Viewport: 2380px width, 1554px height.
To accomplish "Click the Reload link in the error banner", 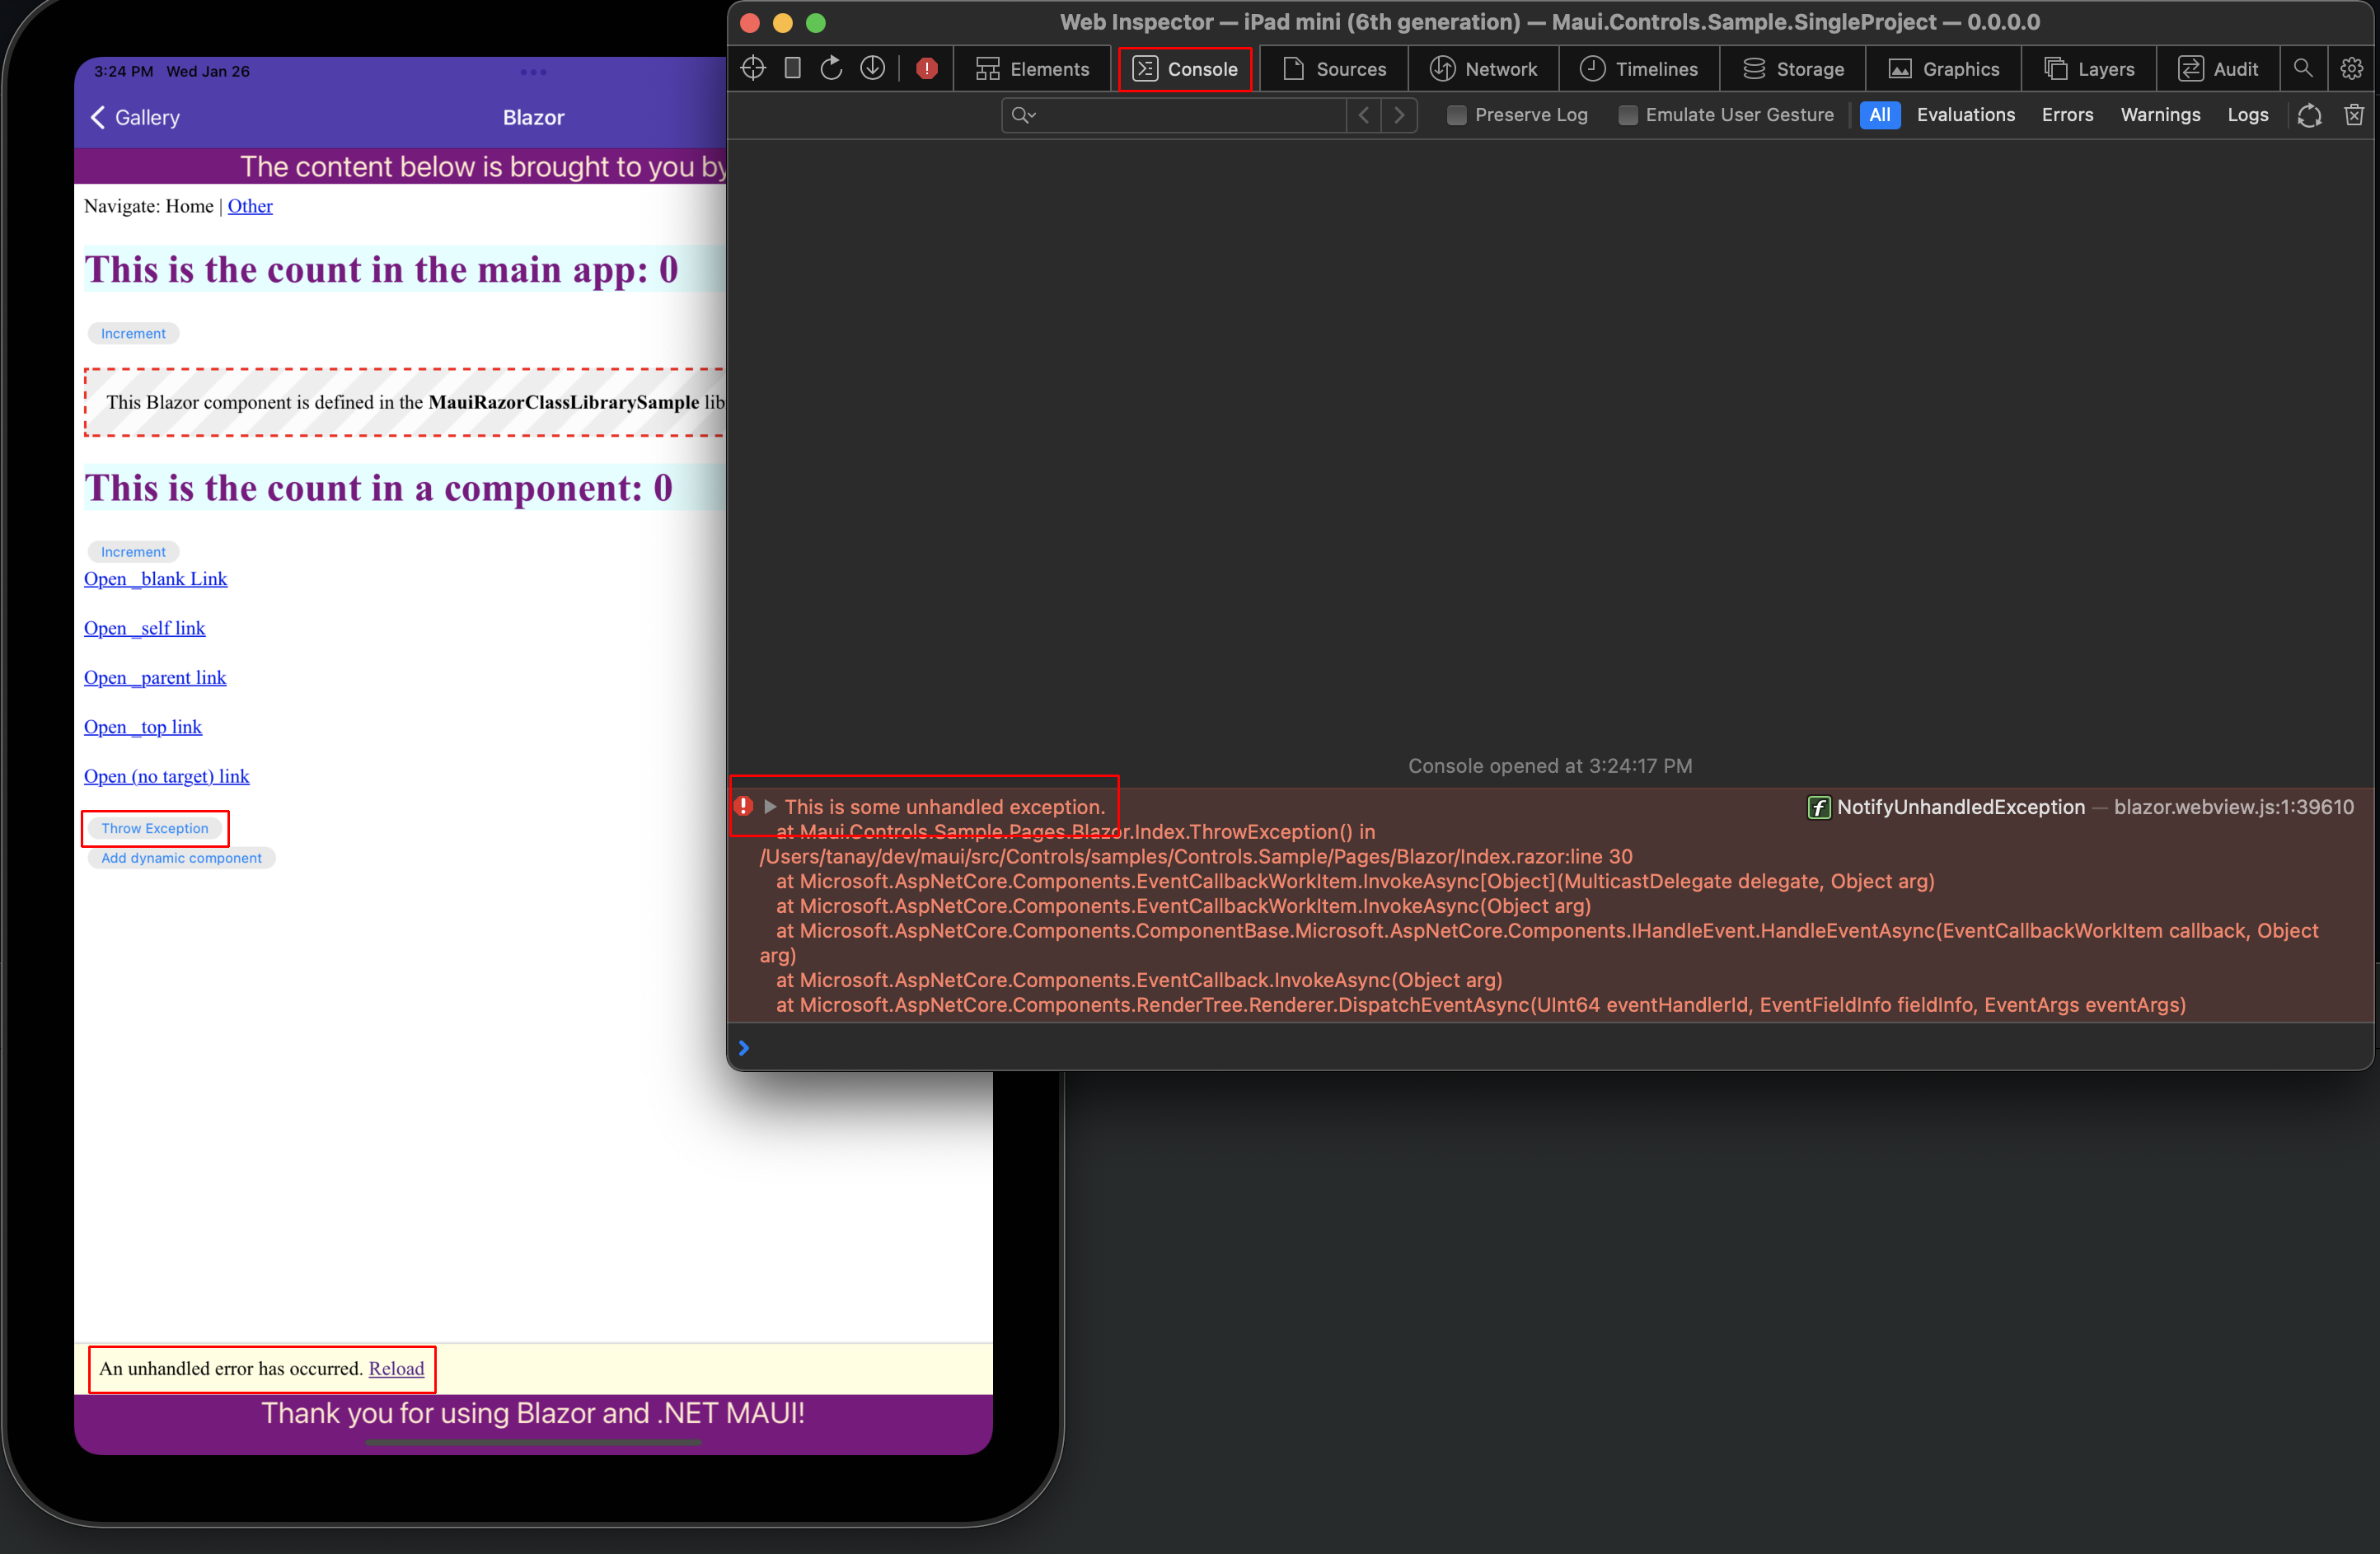I will coord(396,1369).
